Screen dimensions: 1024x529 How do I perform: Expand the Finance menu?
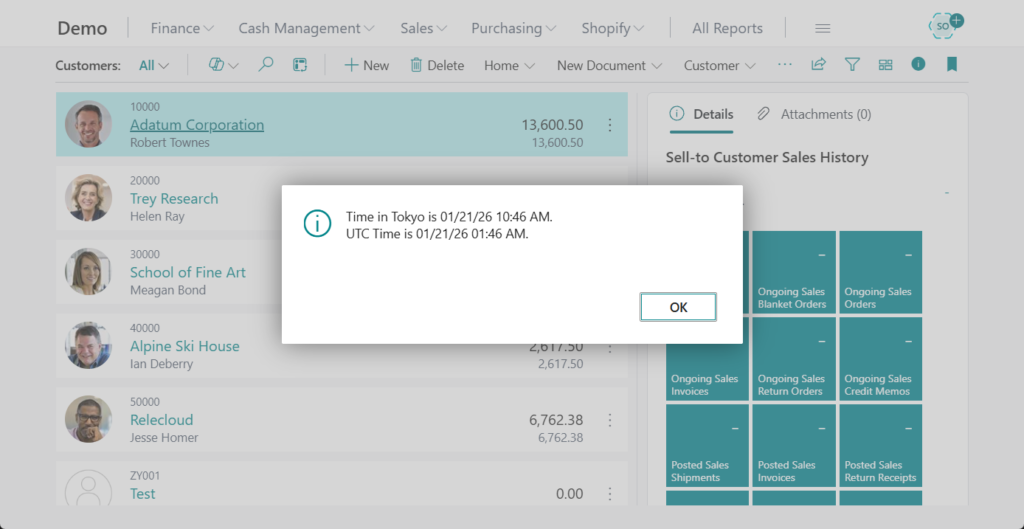(182, 28)
